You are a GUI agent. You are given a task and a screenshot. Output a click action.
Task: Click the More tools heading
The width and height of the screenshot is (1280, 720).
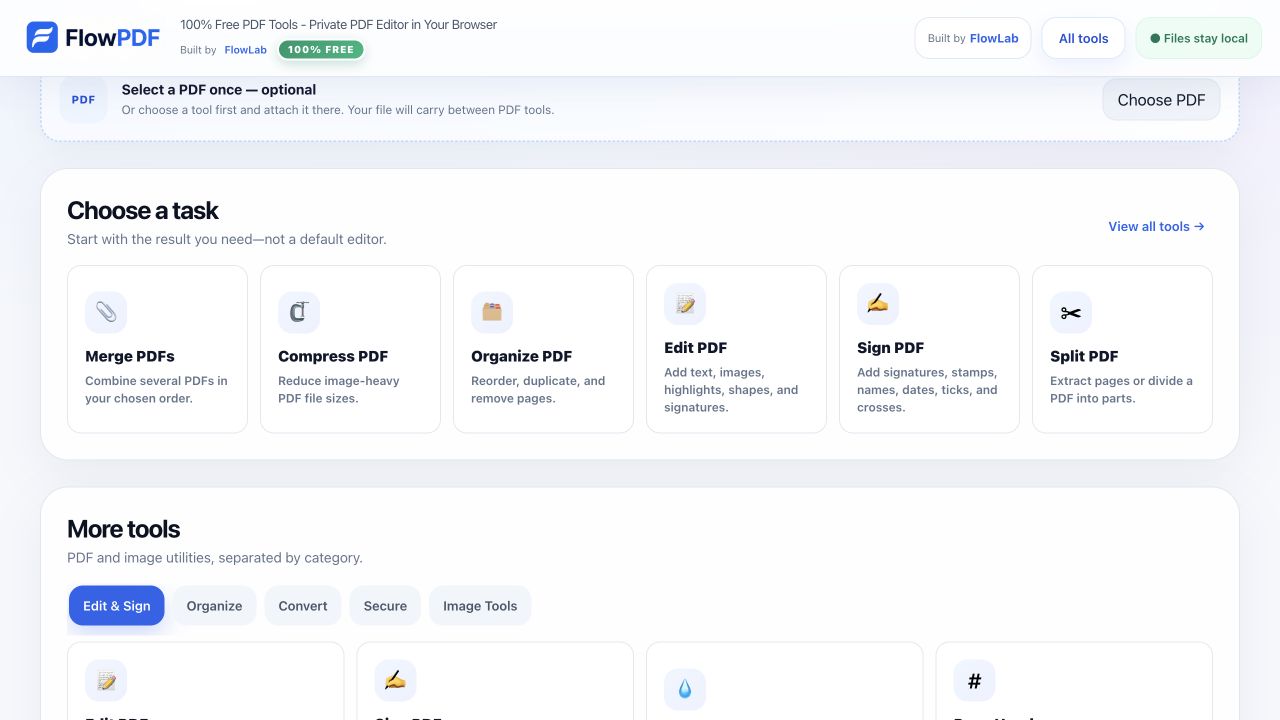click(124, 529)
